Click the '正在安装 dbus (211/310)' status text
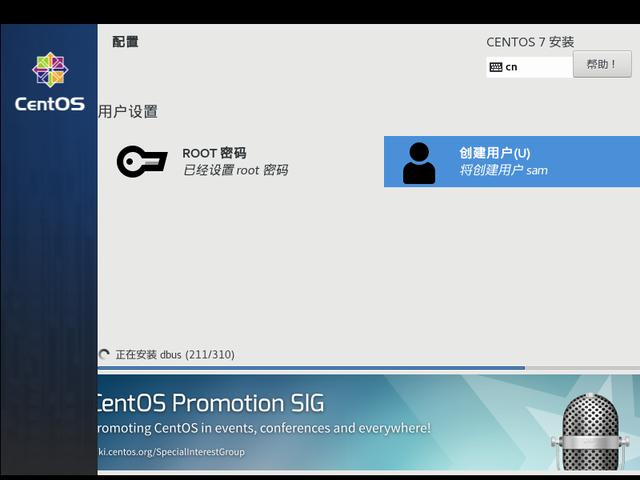 (175, 354)
